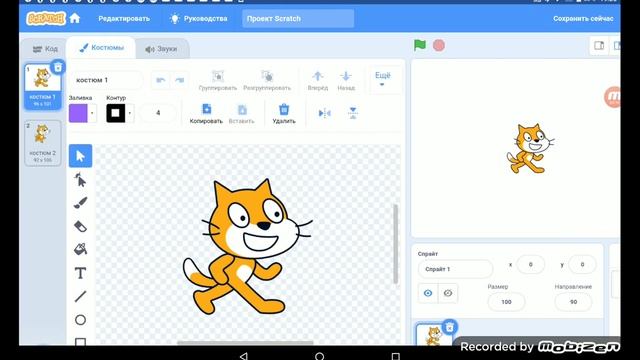Switch to the Код tab

[x=45, y=49]
